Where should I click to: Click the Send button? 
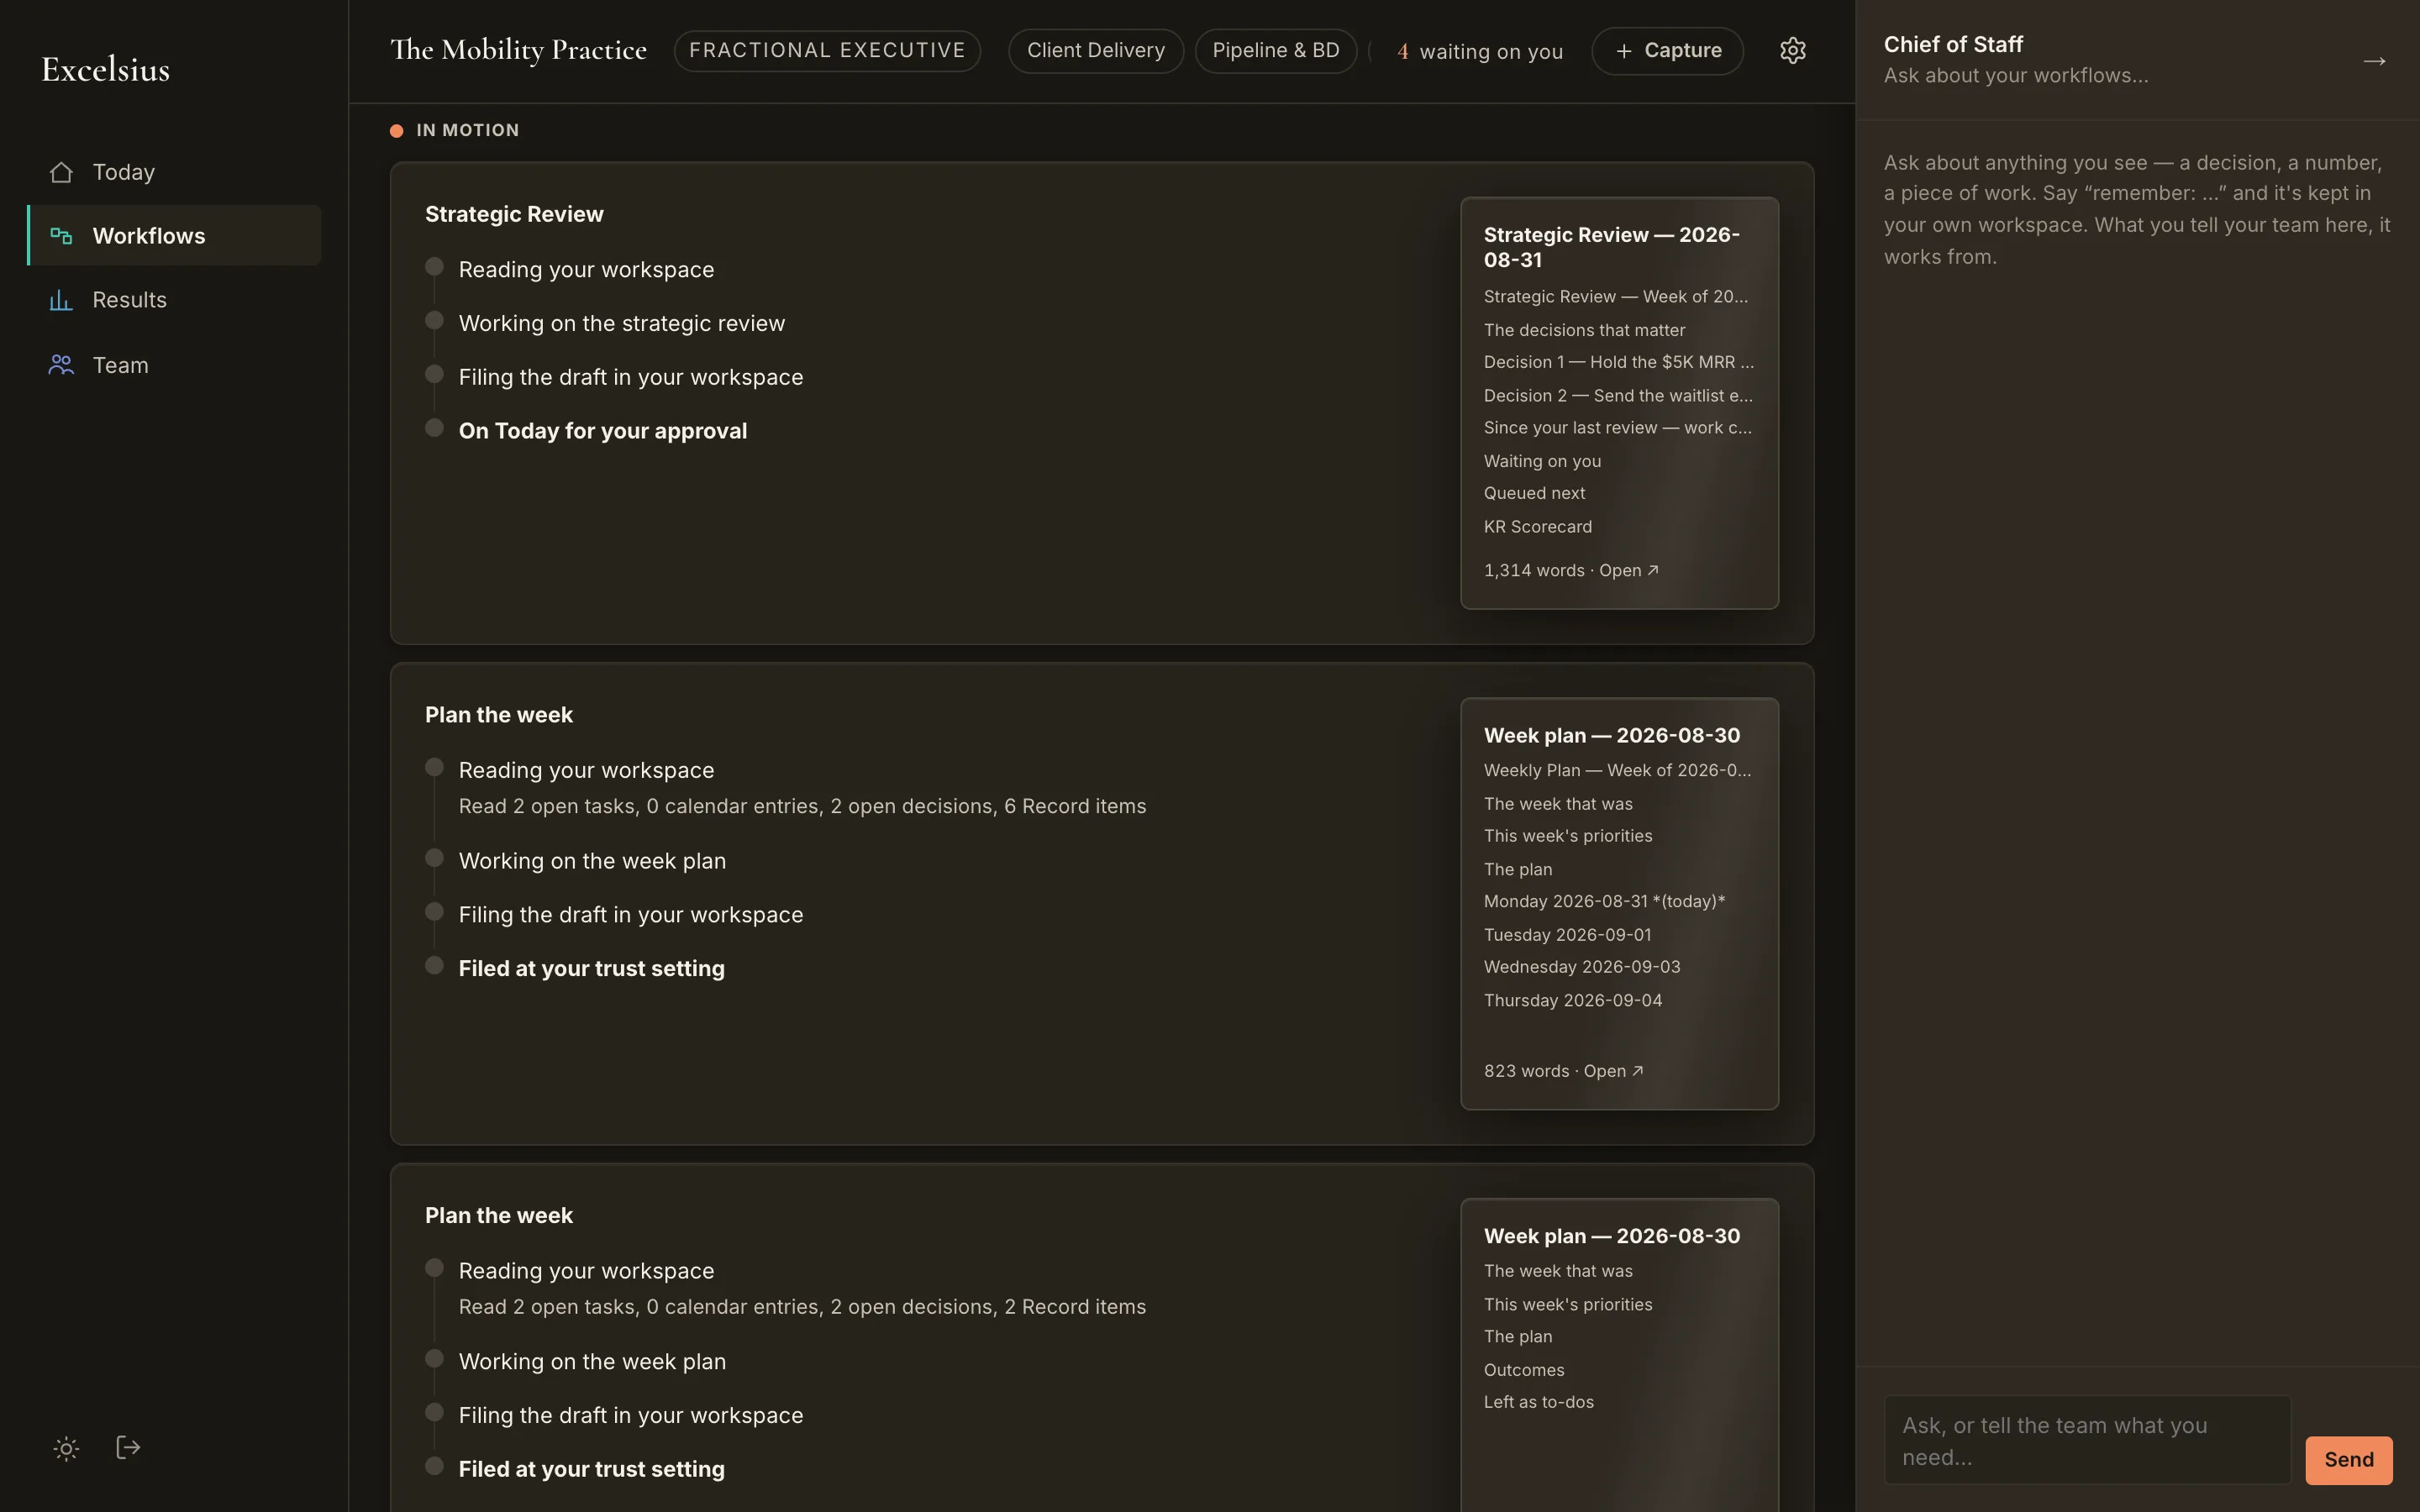click(x=2348, y=1460)
